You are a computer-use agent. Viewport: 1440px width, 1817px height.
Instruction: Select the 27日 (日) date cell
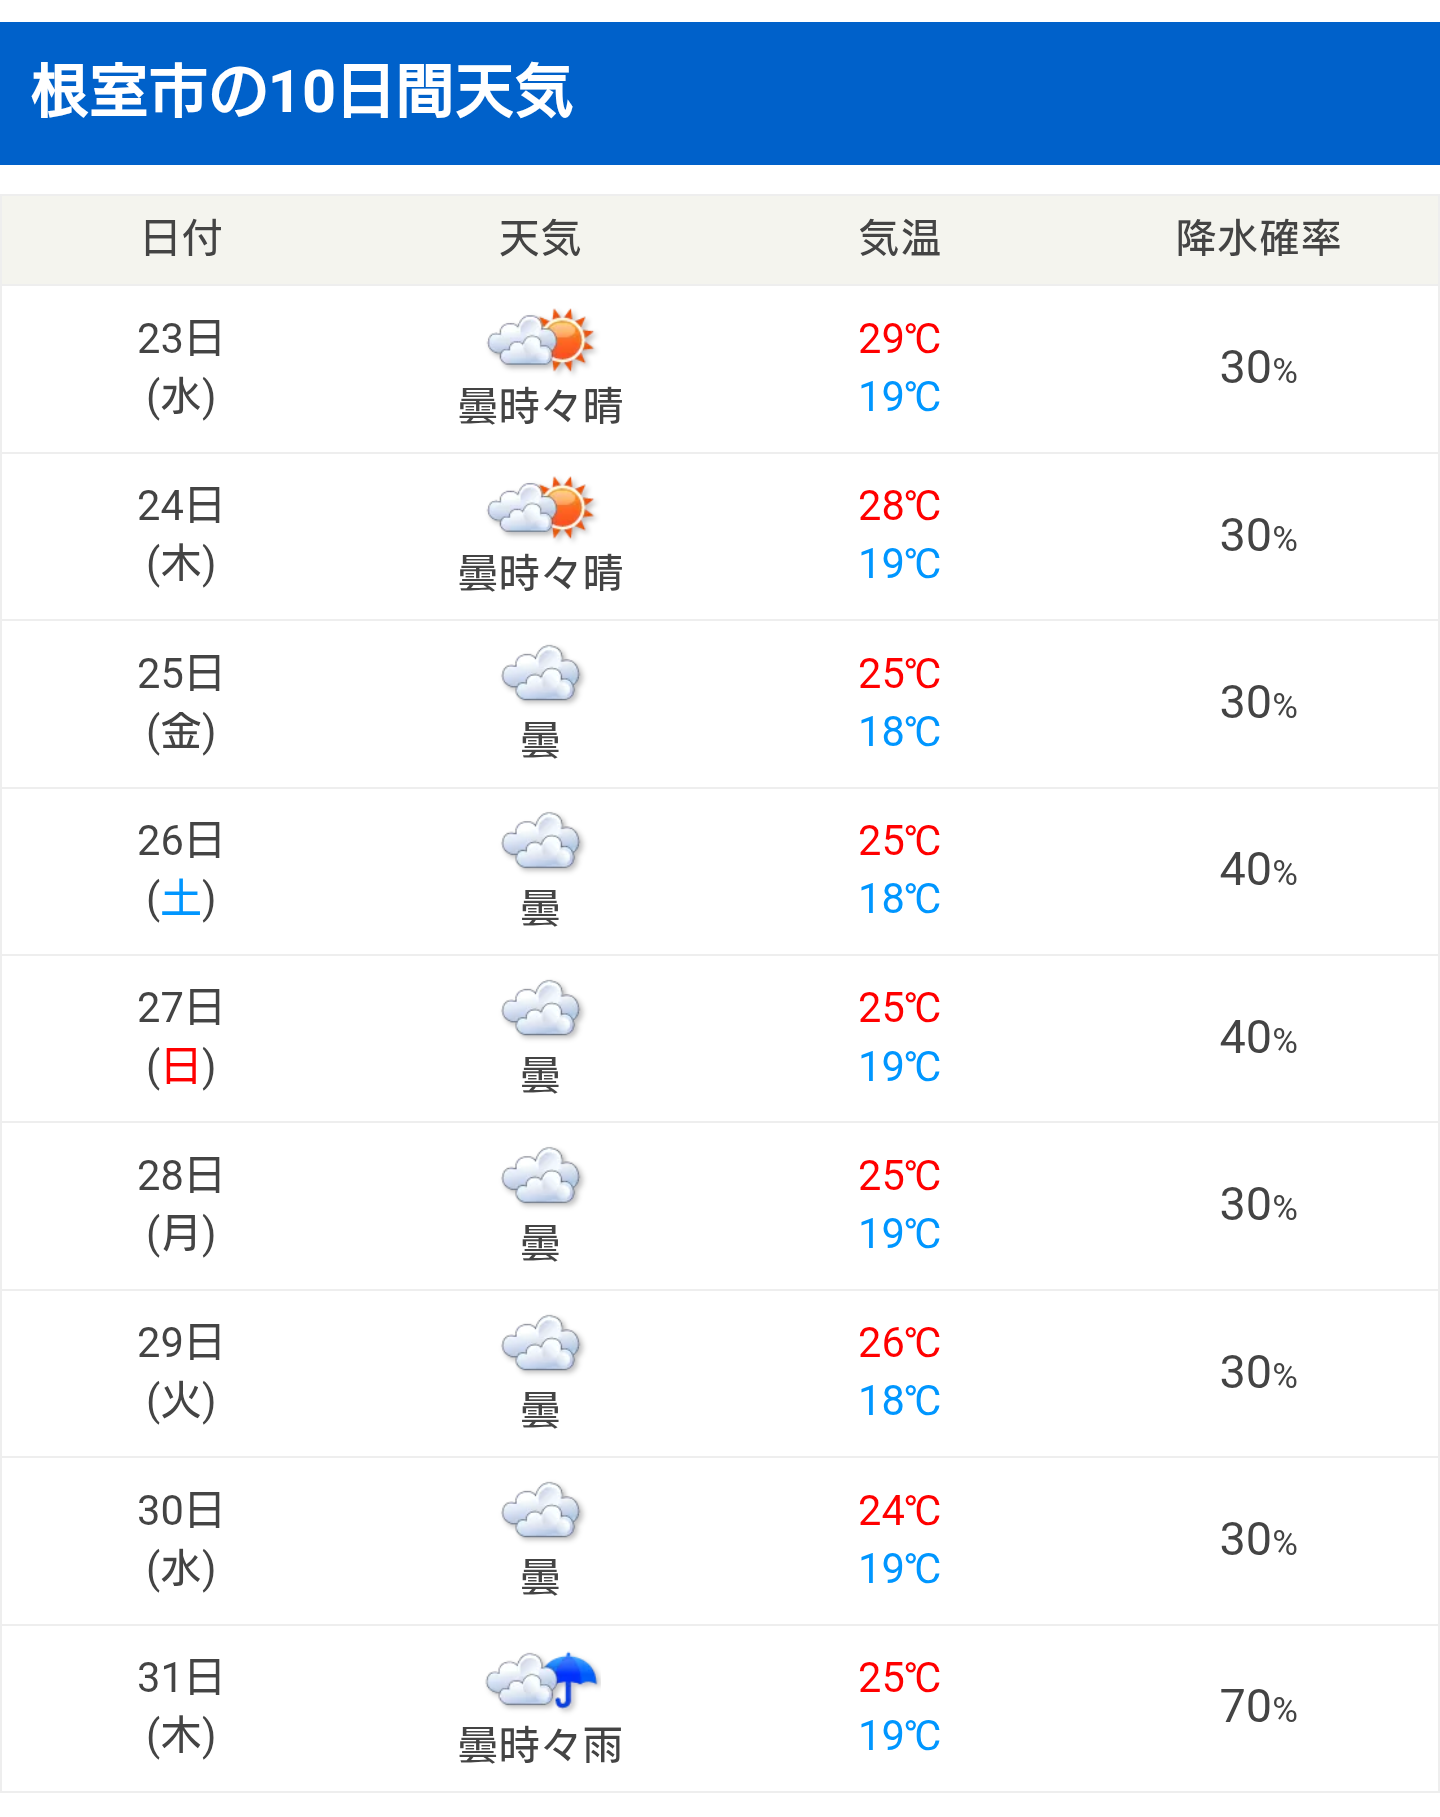(x=181, y=1038)
